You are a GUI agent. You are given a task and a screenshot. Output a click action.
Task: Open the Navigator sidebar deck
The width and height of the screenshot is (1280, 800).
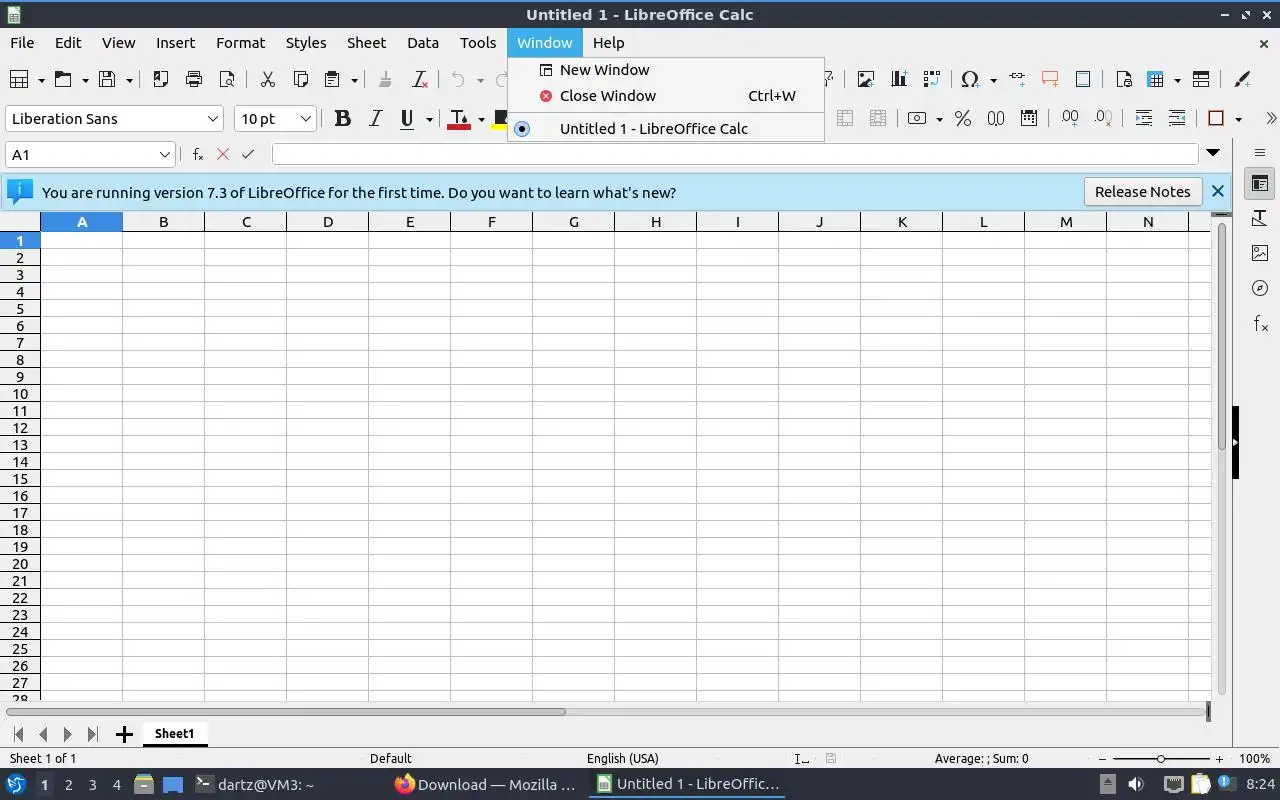[1260, 288]
